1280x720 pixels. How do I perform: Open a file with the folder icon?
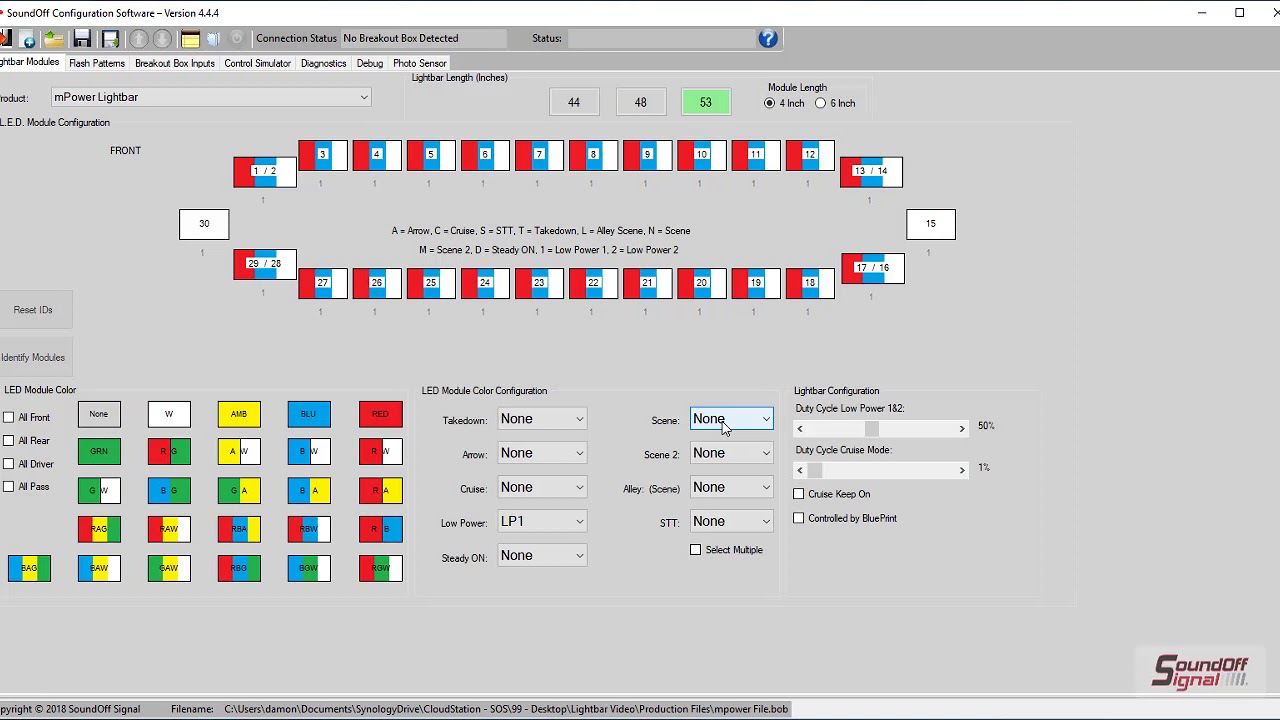tap(53, 39)
